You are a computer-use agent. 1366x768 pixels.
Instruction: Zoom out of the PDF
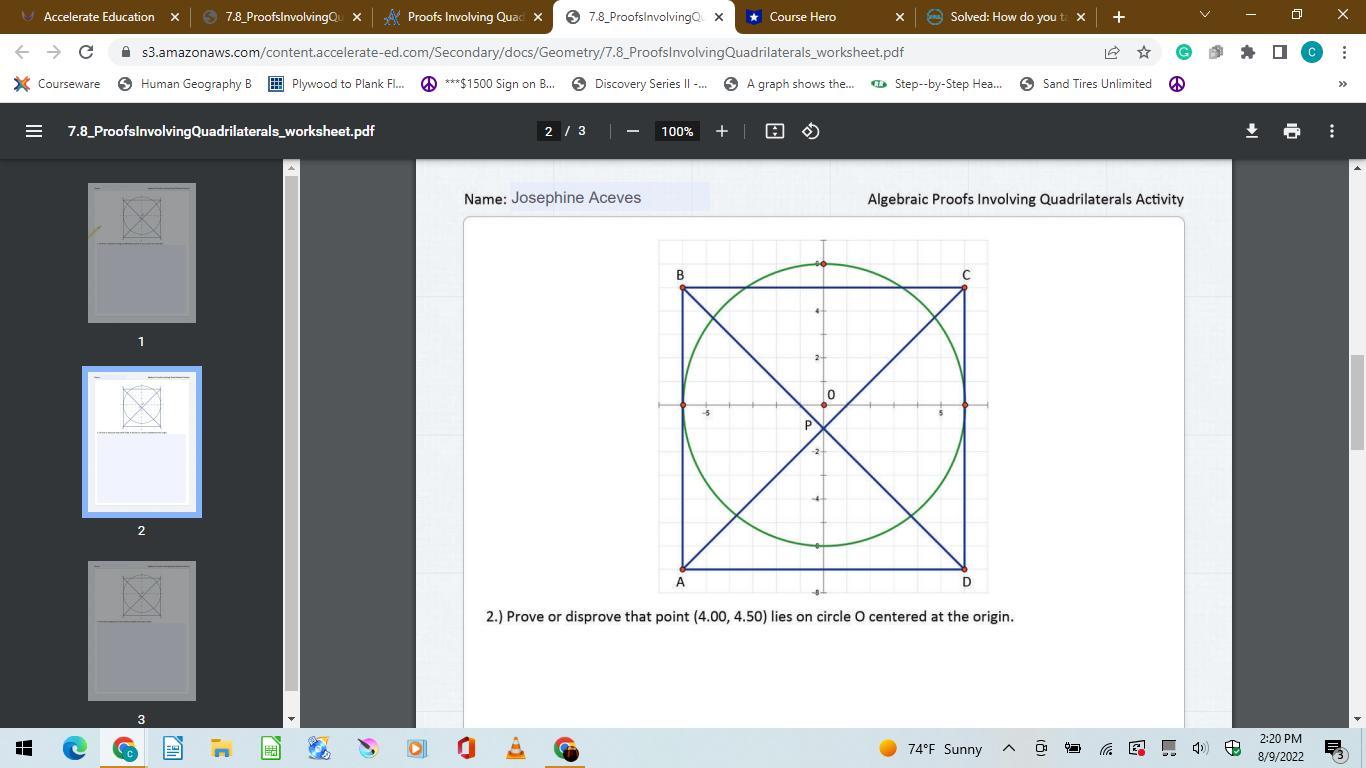coord(632,131)
